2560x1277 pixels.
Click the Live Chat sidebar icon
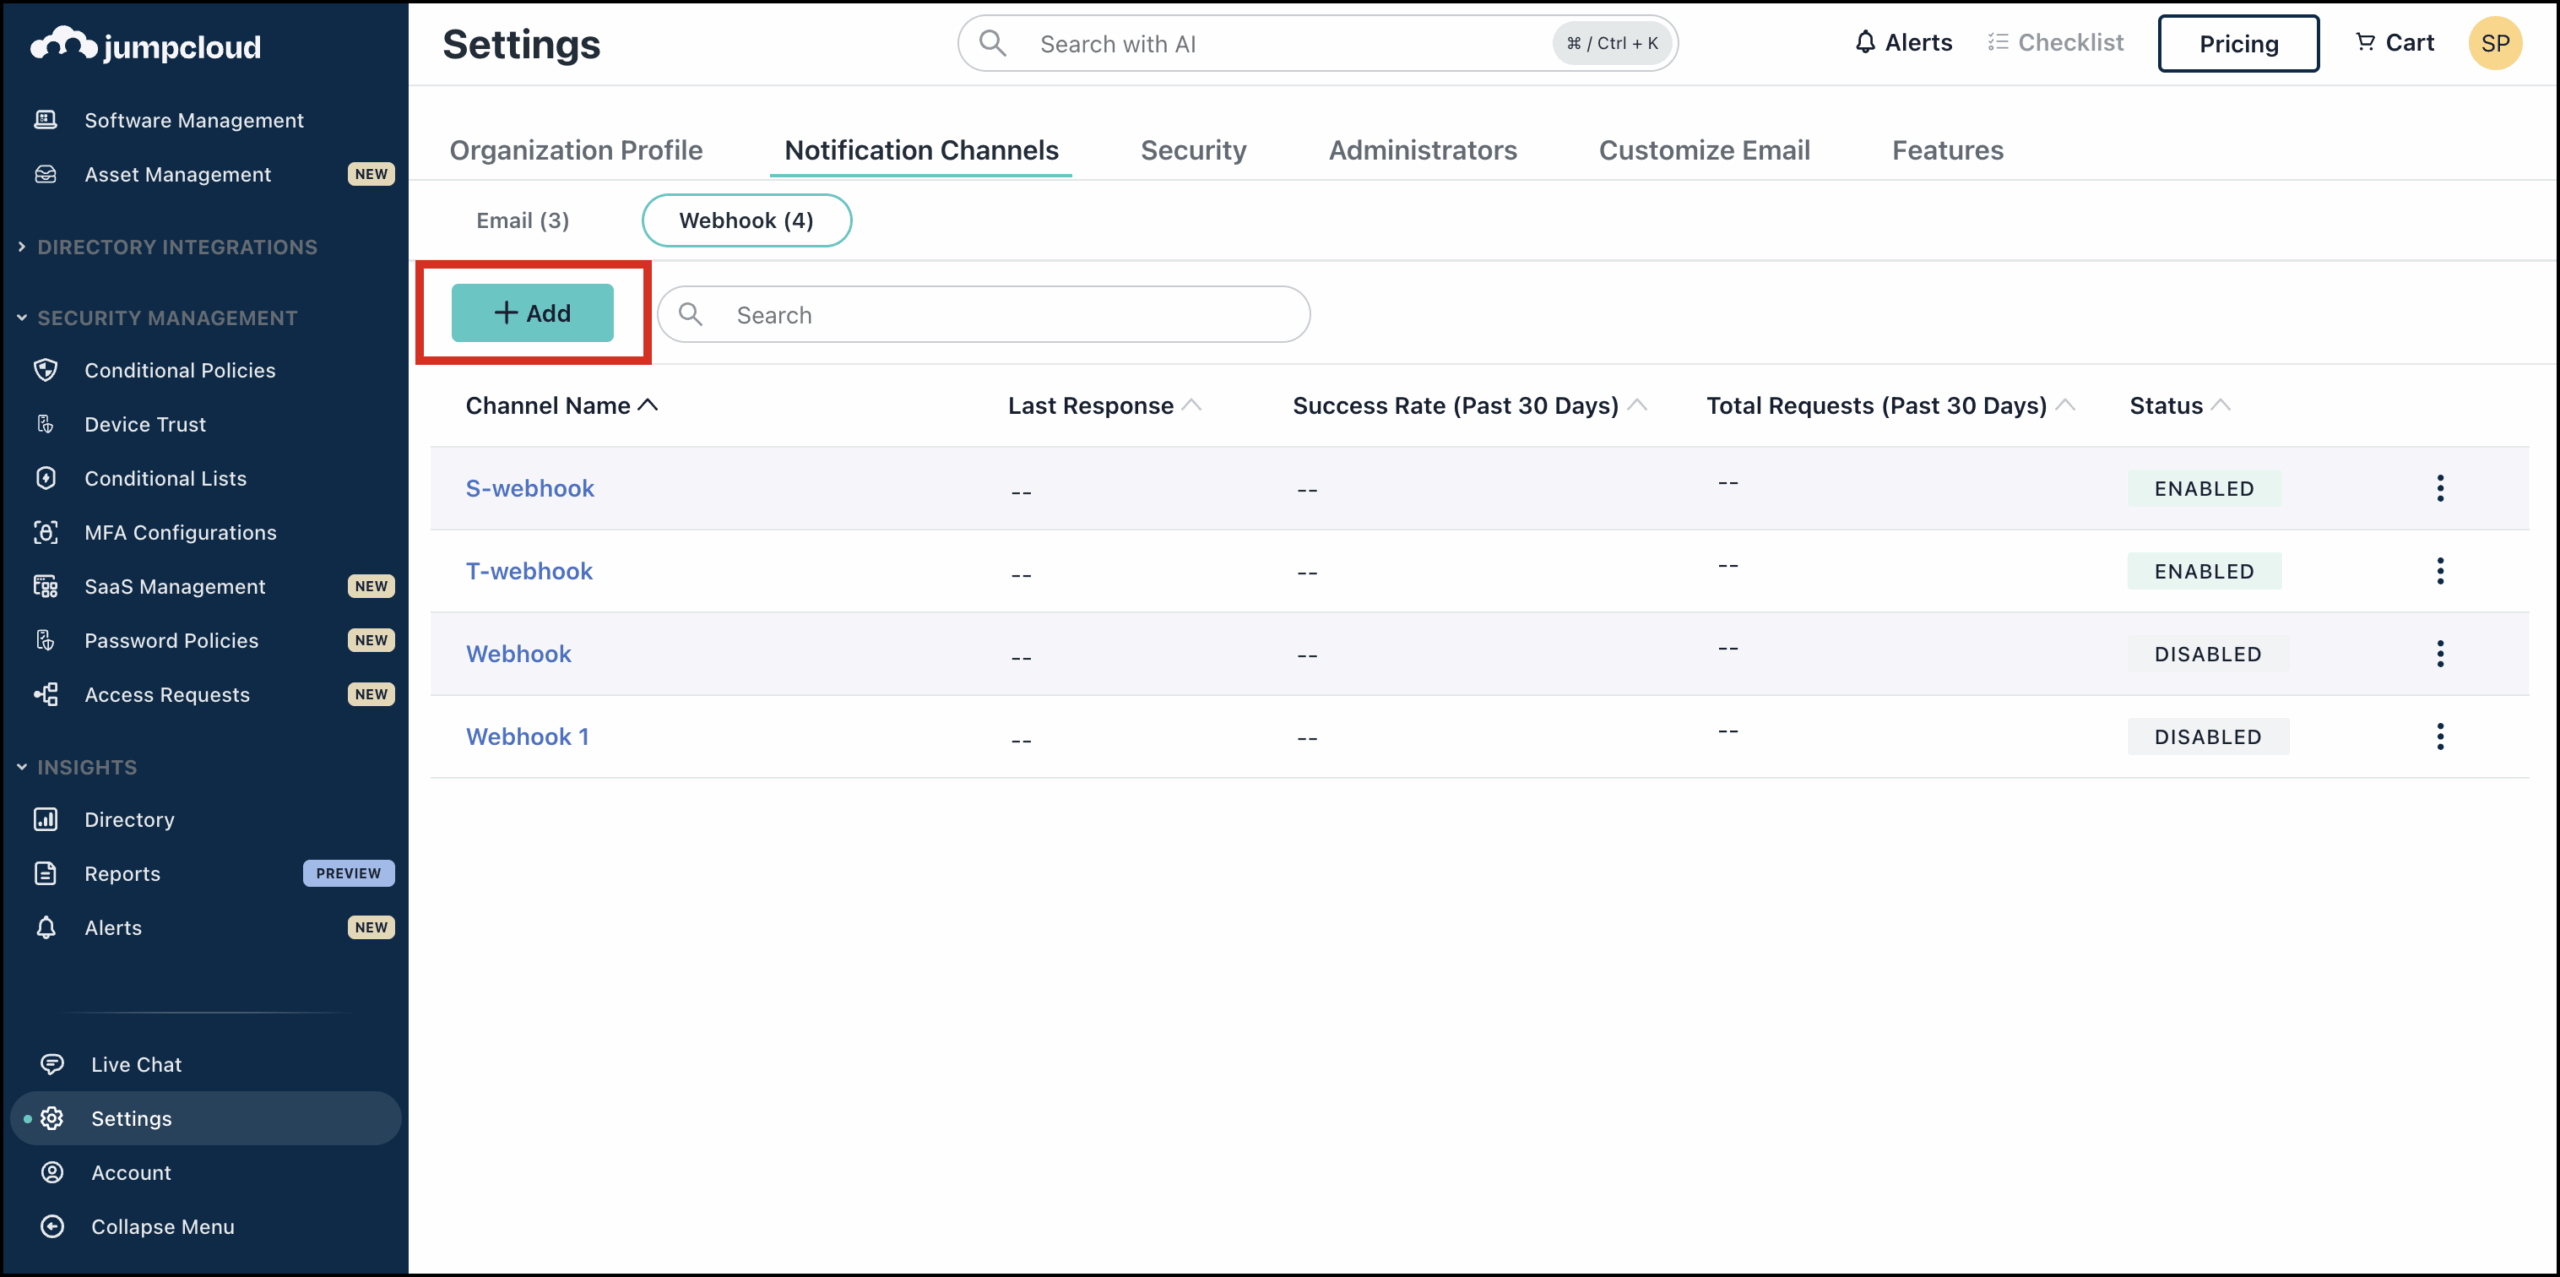[52, 1064]
